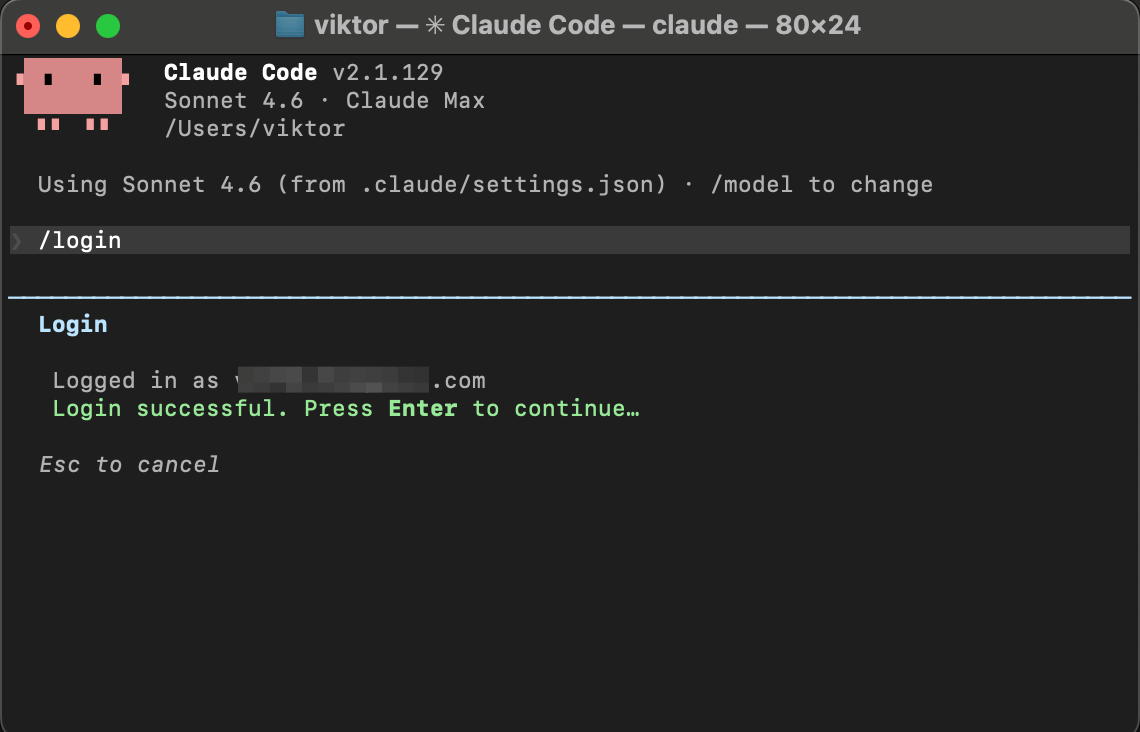This screenshot has height=732, width=1140.
Task: Click the bold Enter keyword to continue
Action: pos(423,409)
